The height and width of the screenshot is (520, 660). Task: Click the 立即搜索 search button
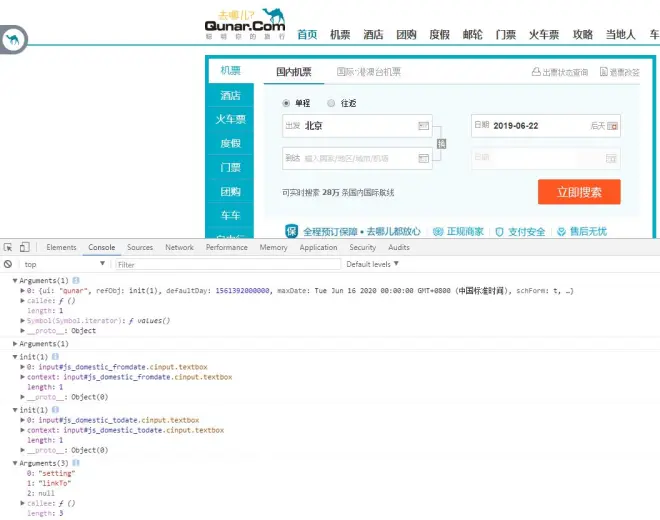click(578, 192)
